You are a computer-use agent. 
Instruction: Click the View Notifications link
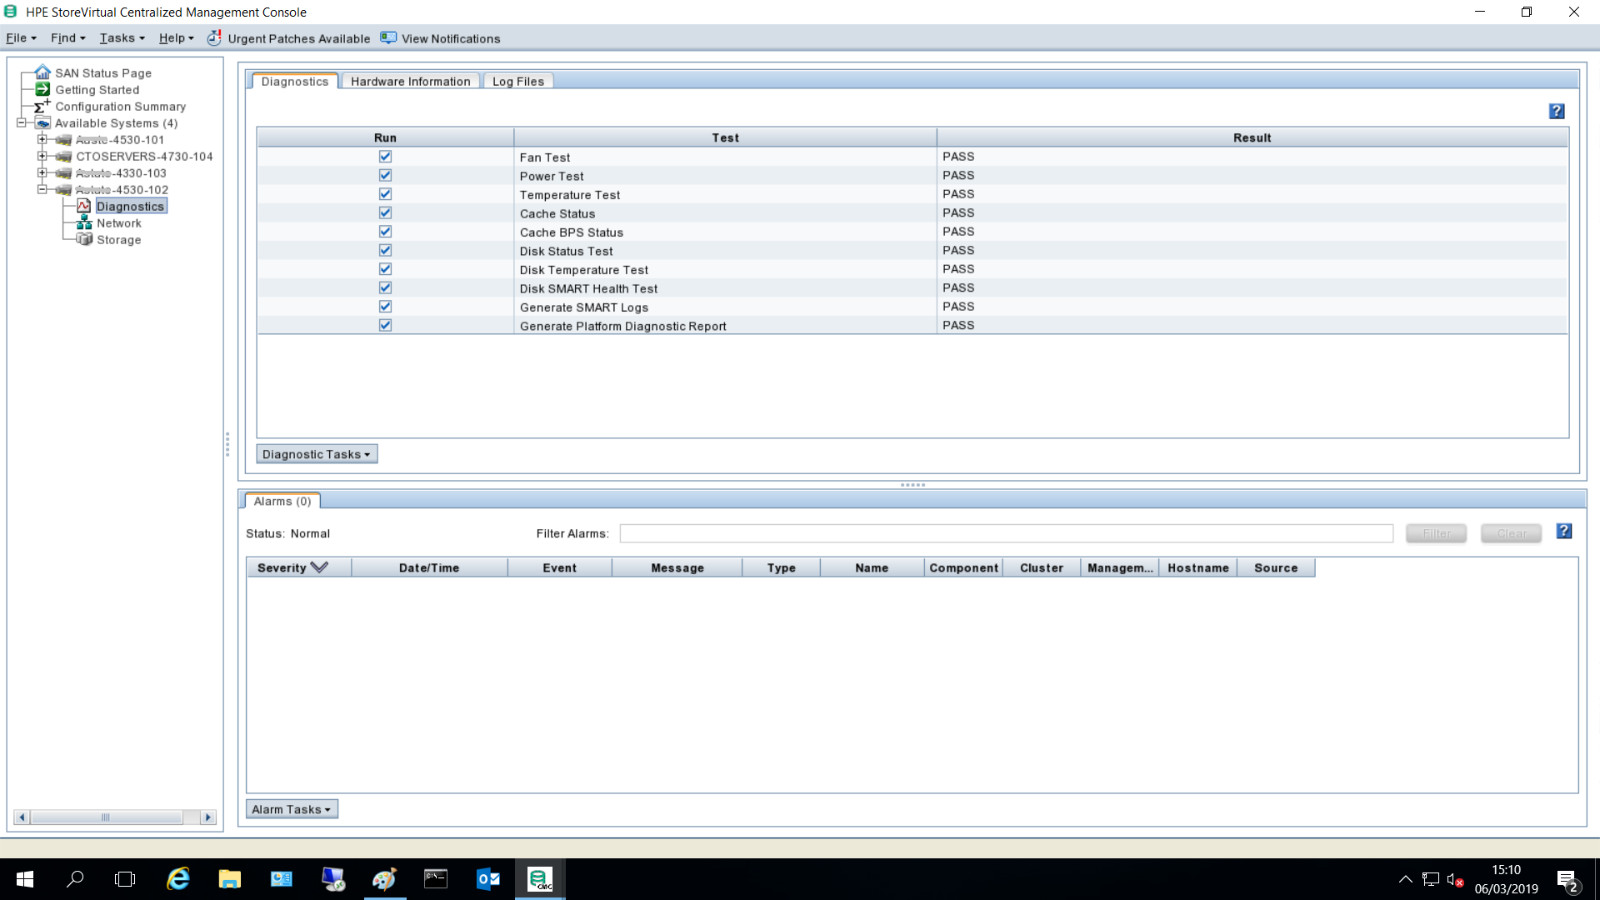point(451,39)
